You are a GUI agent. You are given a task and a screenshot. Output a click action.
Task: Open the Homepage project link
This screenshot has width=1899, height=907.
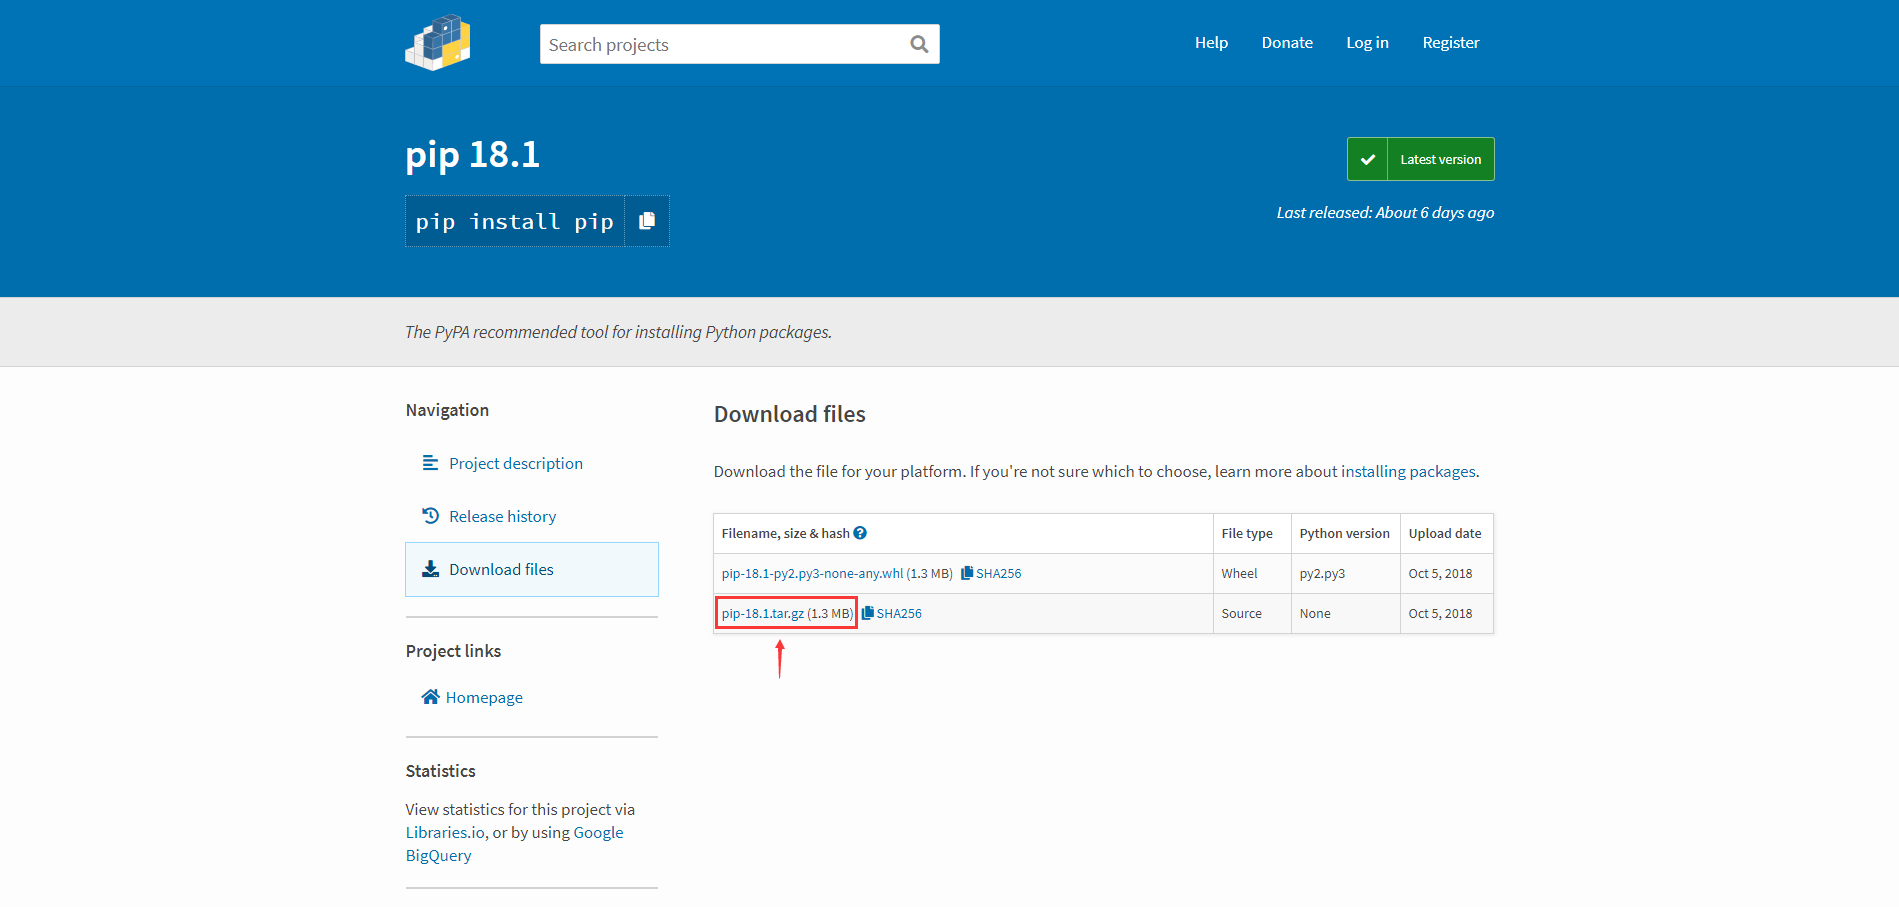click(x=484, y=697)
